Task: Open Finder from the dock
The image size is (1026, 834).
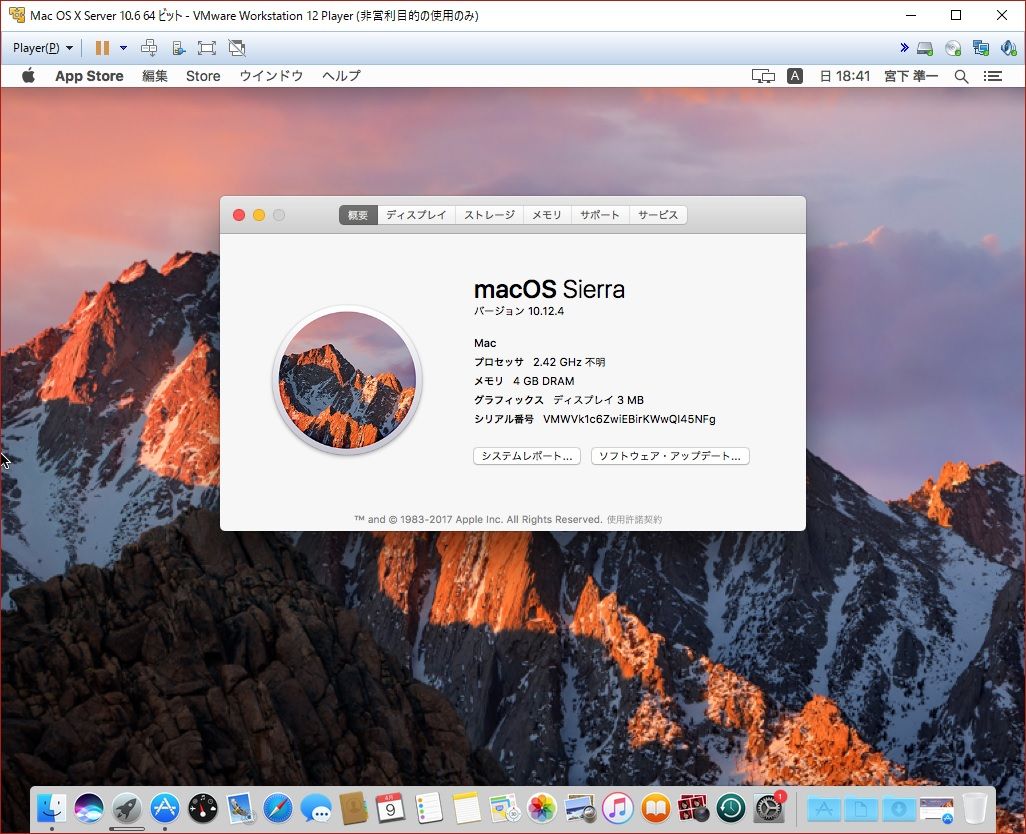Action: pos(51,808)
